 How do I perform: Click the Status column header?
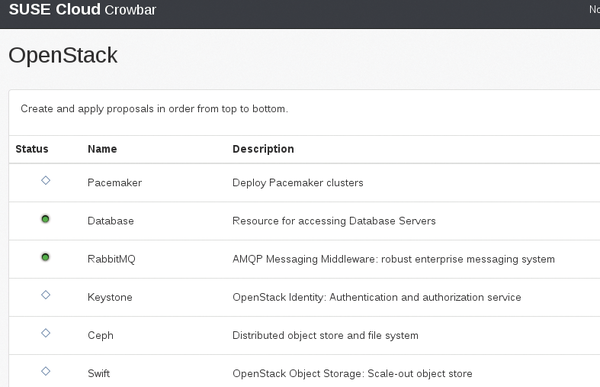32,149
